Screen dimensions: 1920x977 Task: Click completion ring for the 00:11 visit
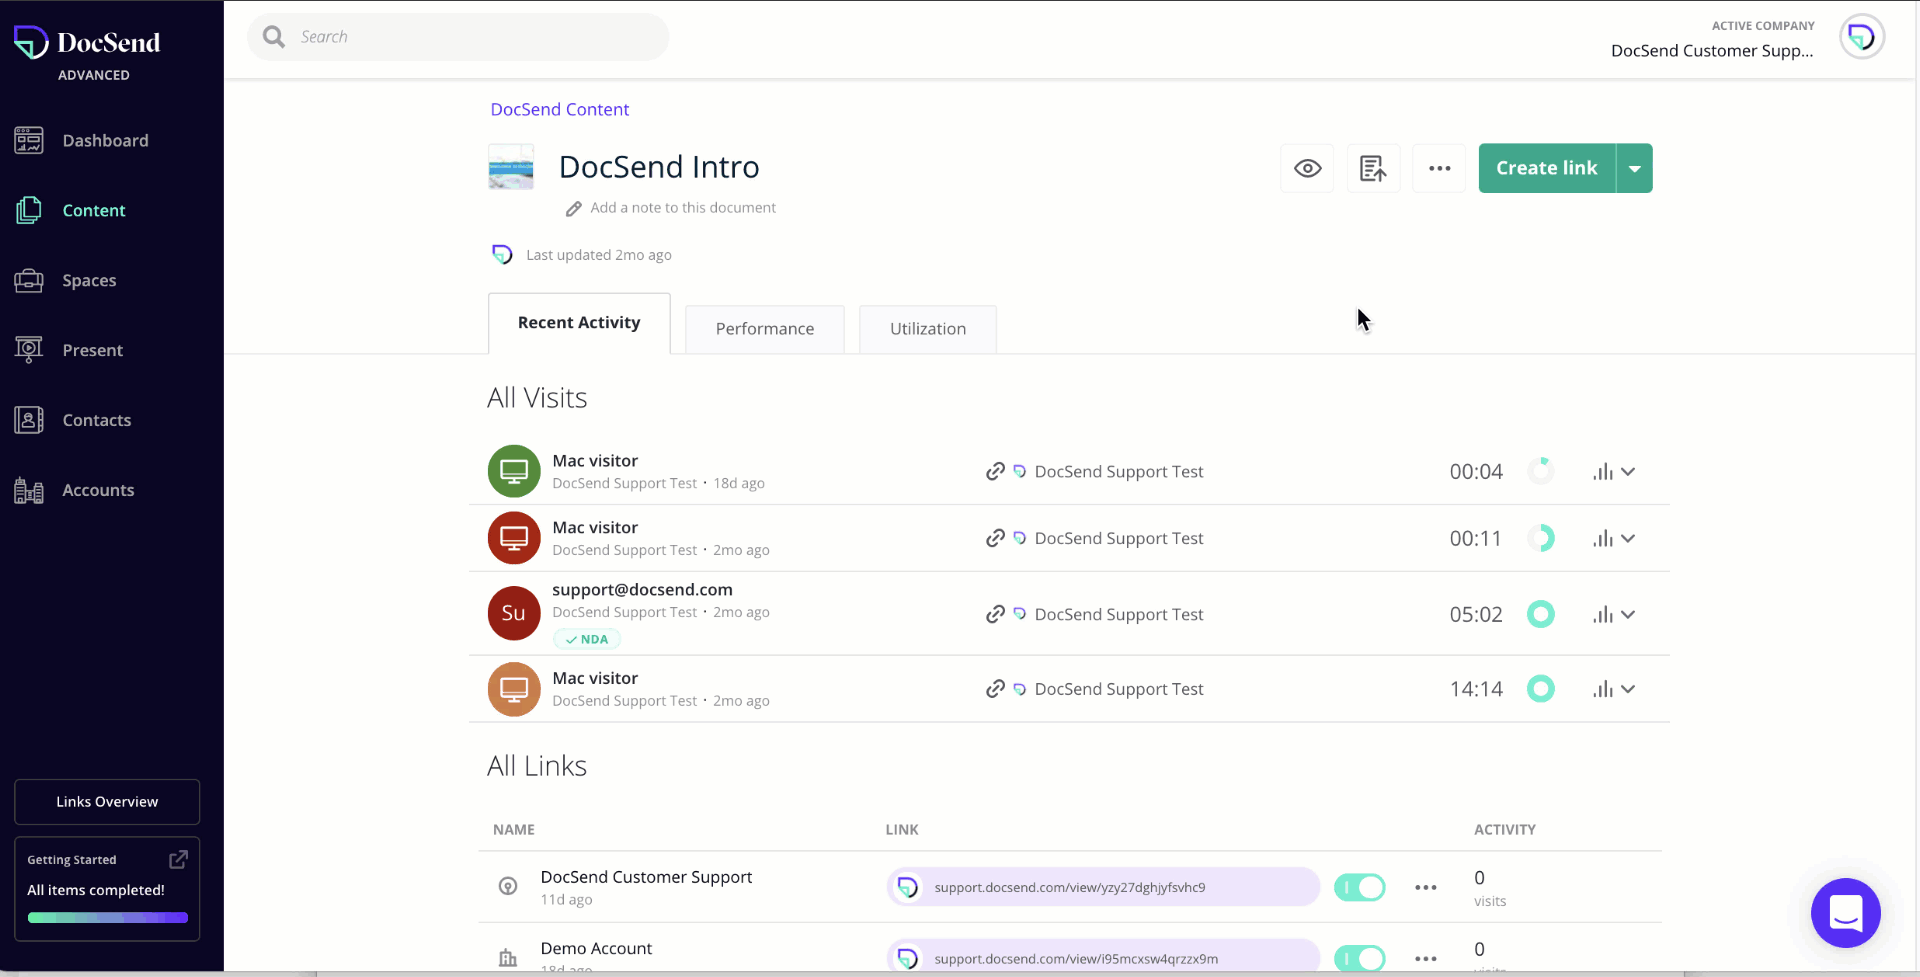(1541, 538)
